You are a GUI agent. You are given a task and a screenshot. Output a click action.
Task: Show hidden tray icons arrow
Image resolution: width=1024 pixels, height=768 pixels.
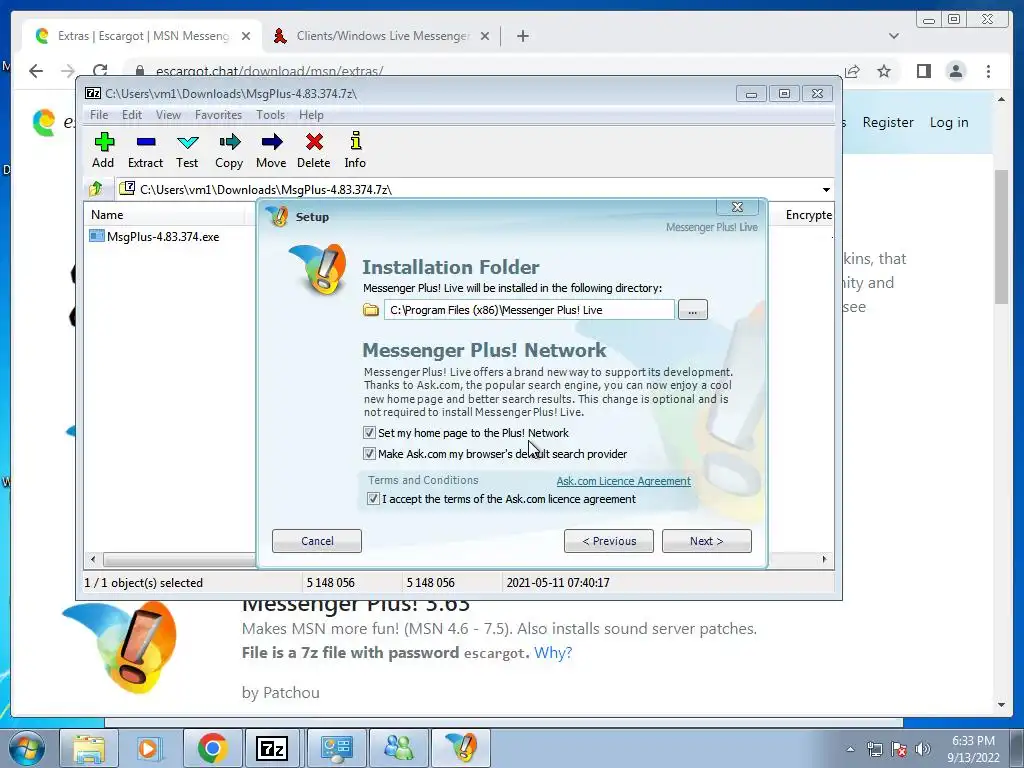(x=850, y=749)
